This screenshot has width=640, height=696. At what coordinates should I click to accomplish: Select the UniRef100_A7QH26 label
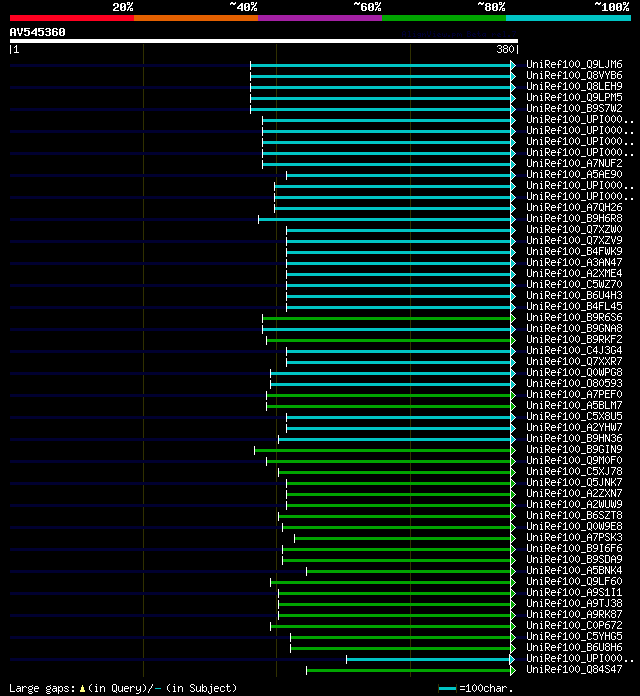tap(574, 207)
